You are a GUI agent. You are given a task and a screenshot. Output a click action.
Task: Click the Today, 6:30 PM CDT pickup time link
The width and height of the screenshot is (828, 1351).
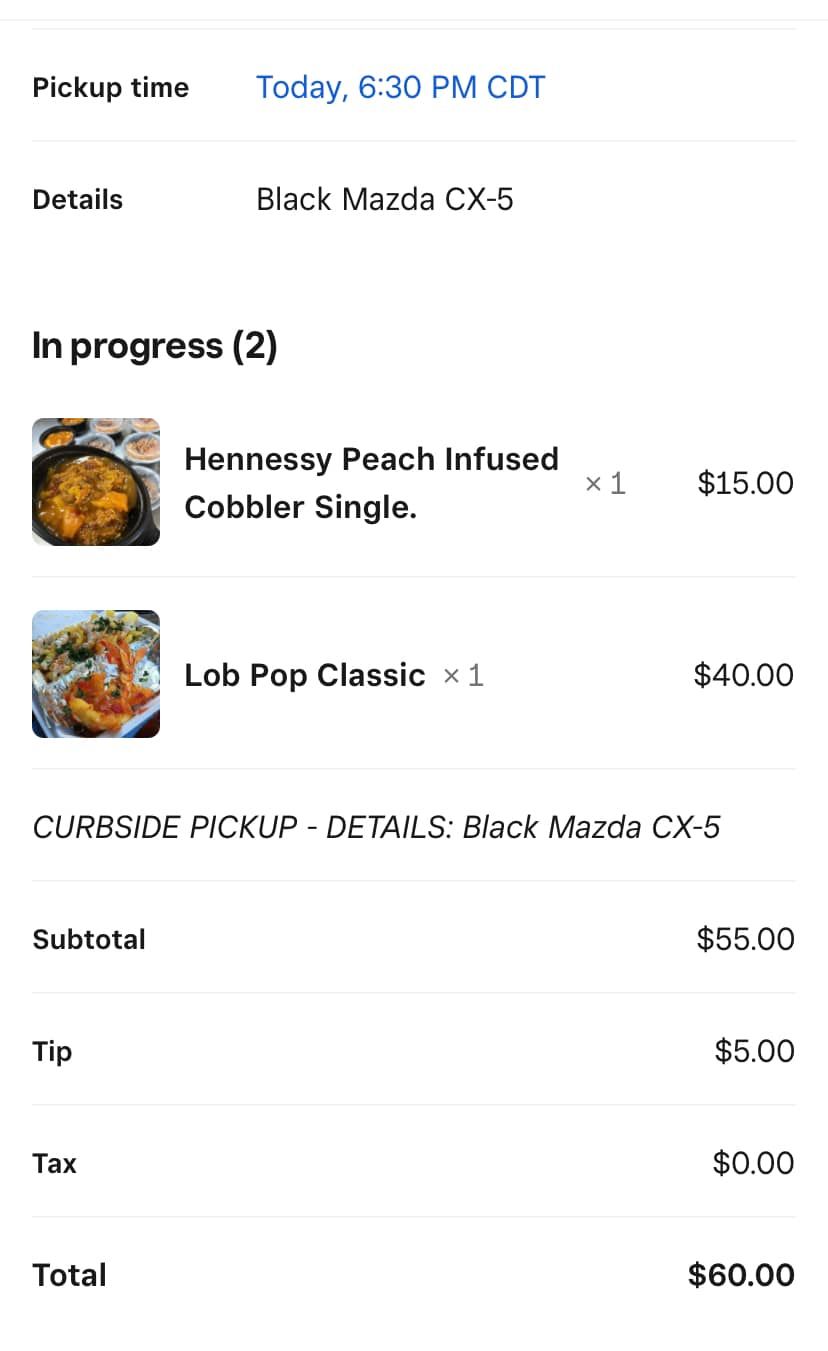pyautogui.click(x=400, y=87)
